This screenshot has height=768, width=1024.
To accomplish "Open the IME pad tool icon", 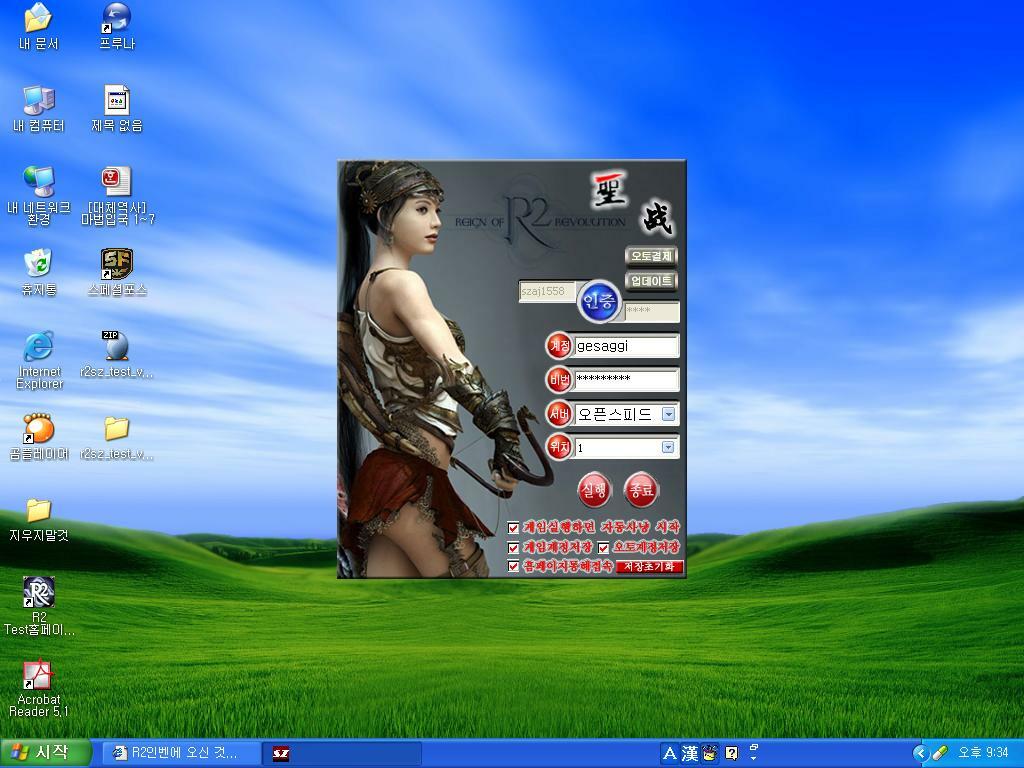I will click(710, 754).
